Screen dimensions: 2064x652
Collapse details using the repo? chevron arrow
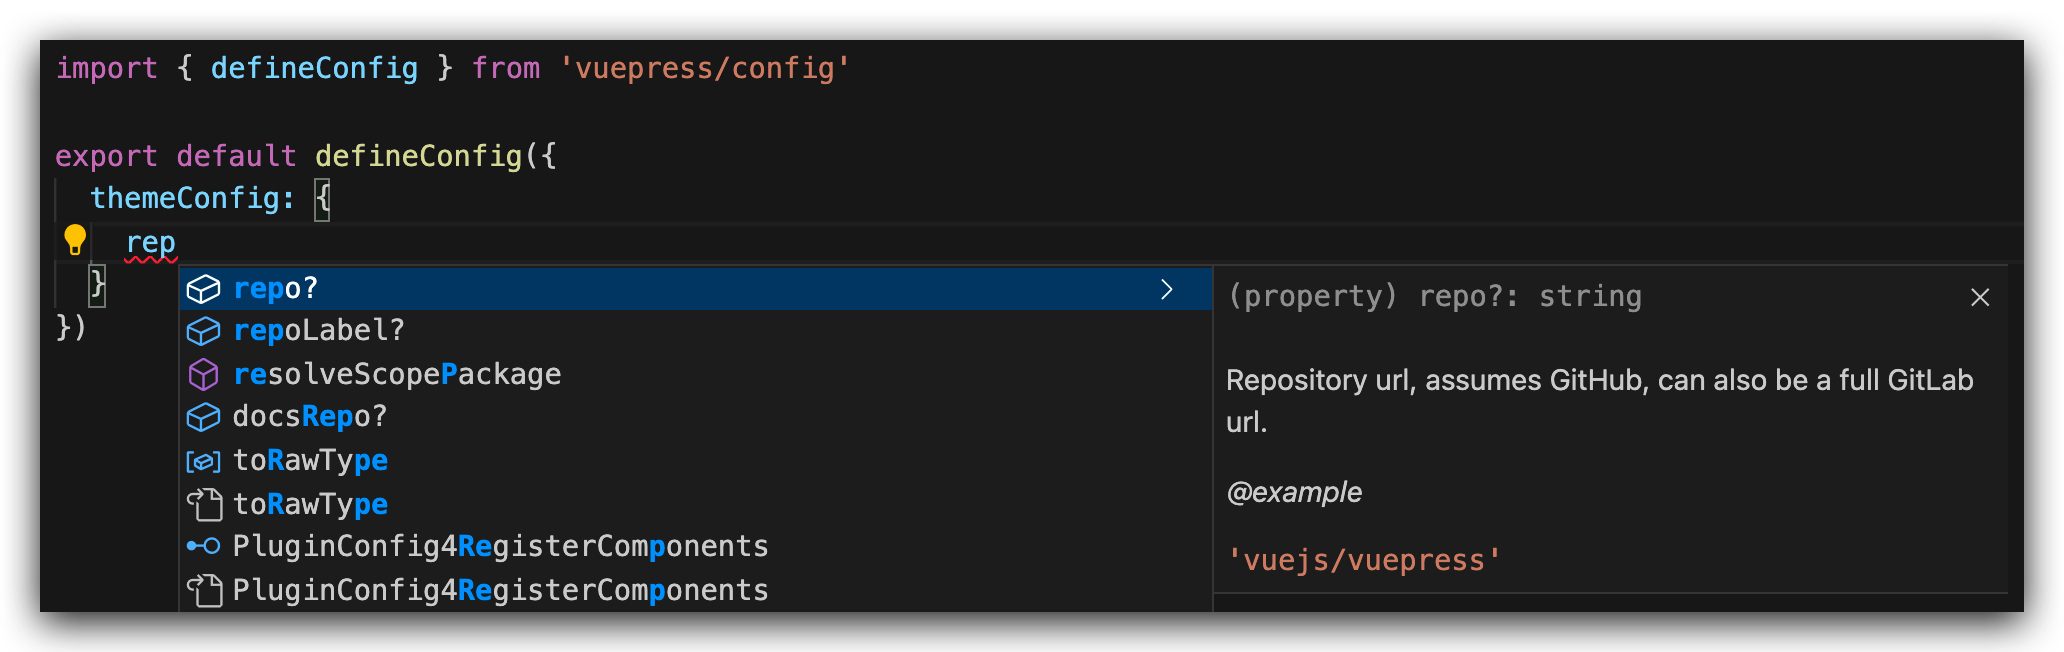(1166, 289)
